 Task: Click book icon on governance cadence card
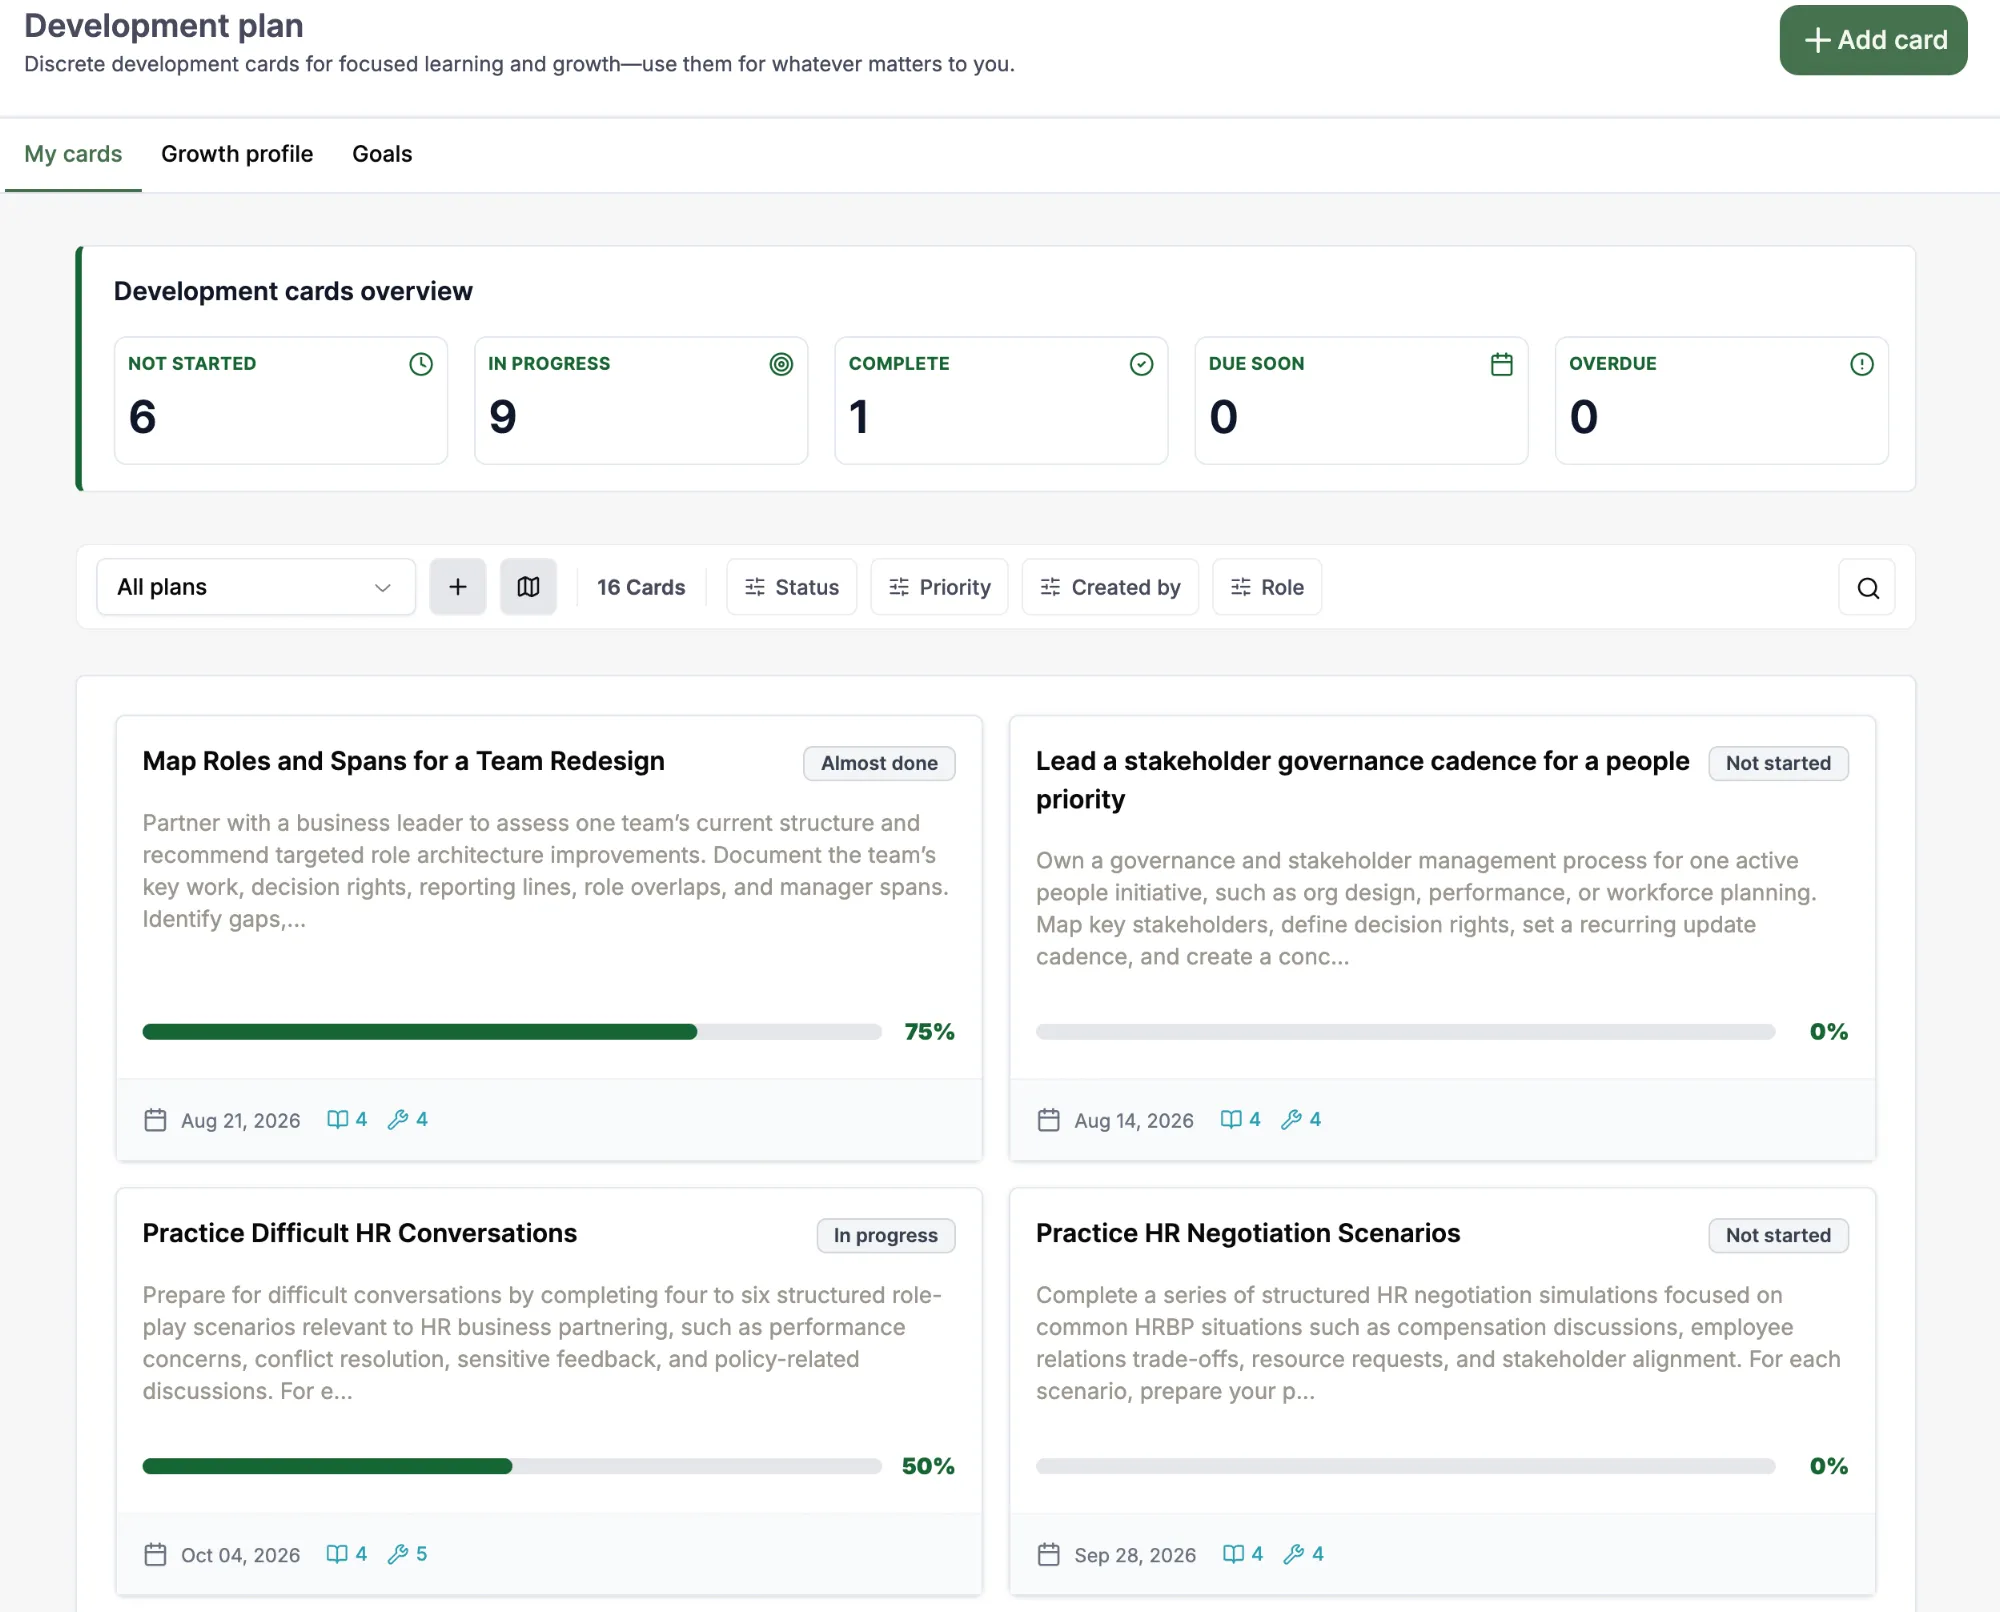(1231, 1119)
